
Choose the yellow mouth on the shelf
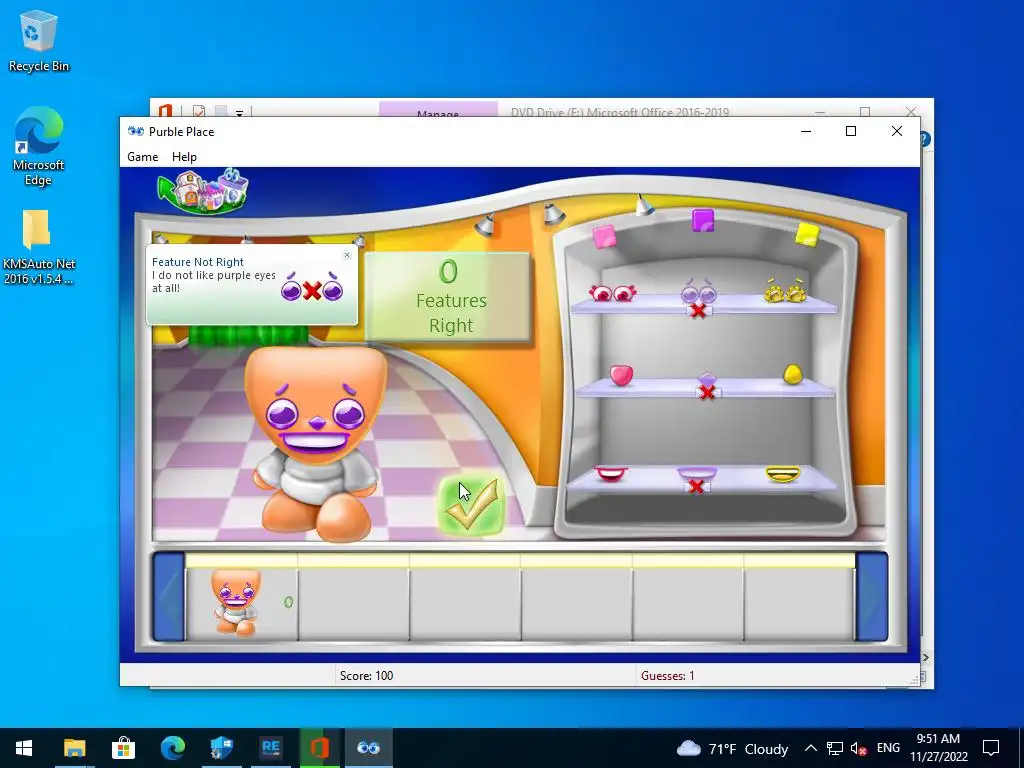coord(782,473)
